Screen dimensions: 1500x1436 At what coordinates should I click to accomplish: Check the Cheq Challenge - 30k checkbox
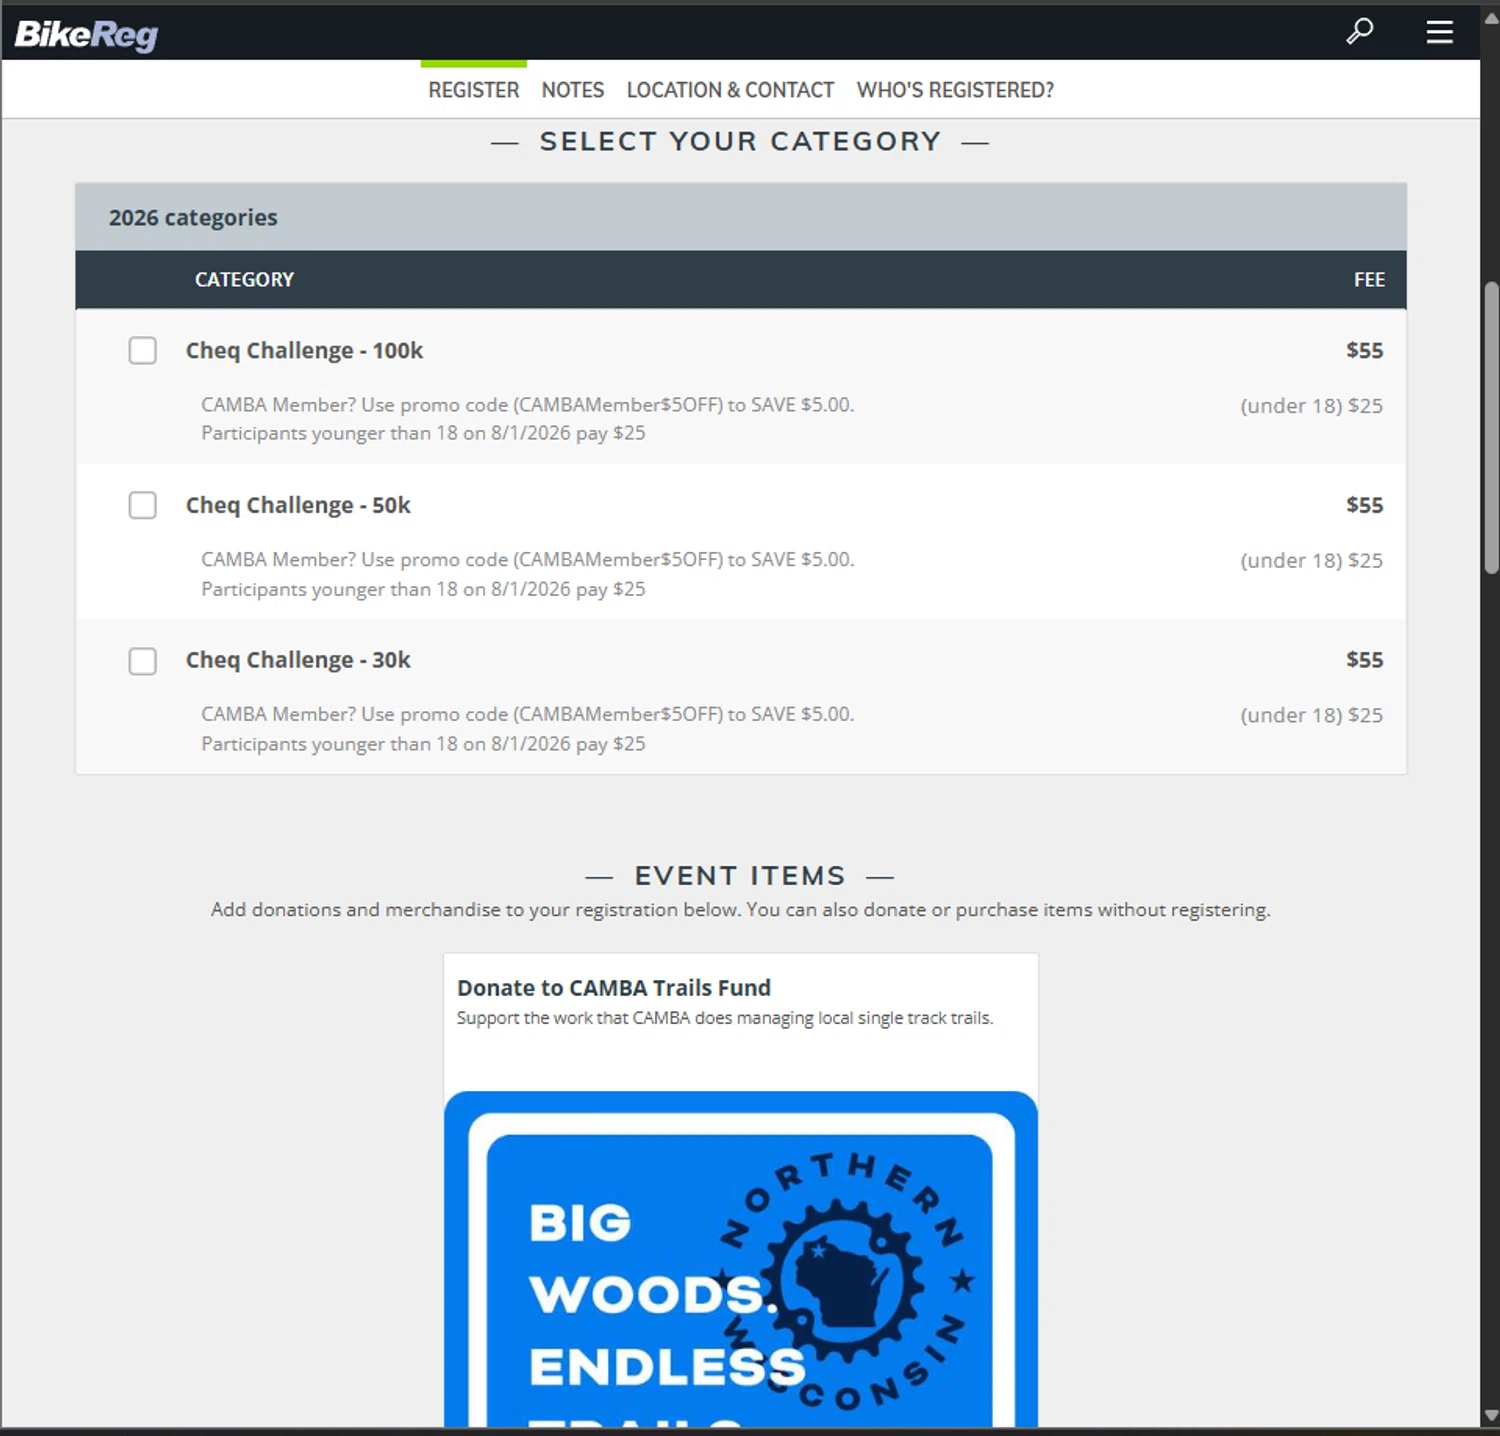143,661
